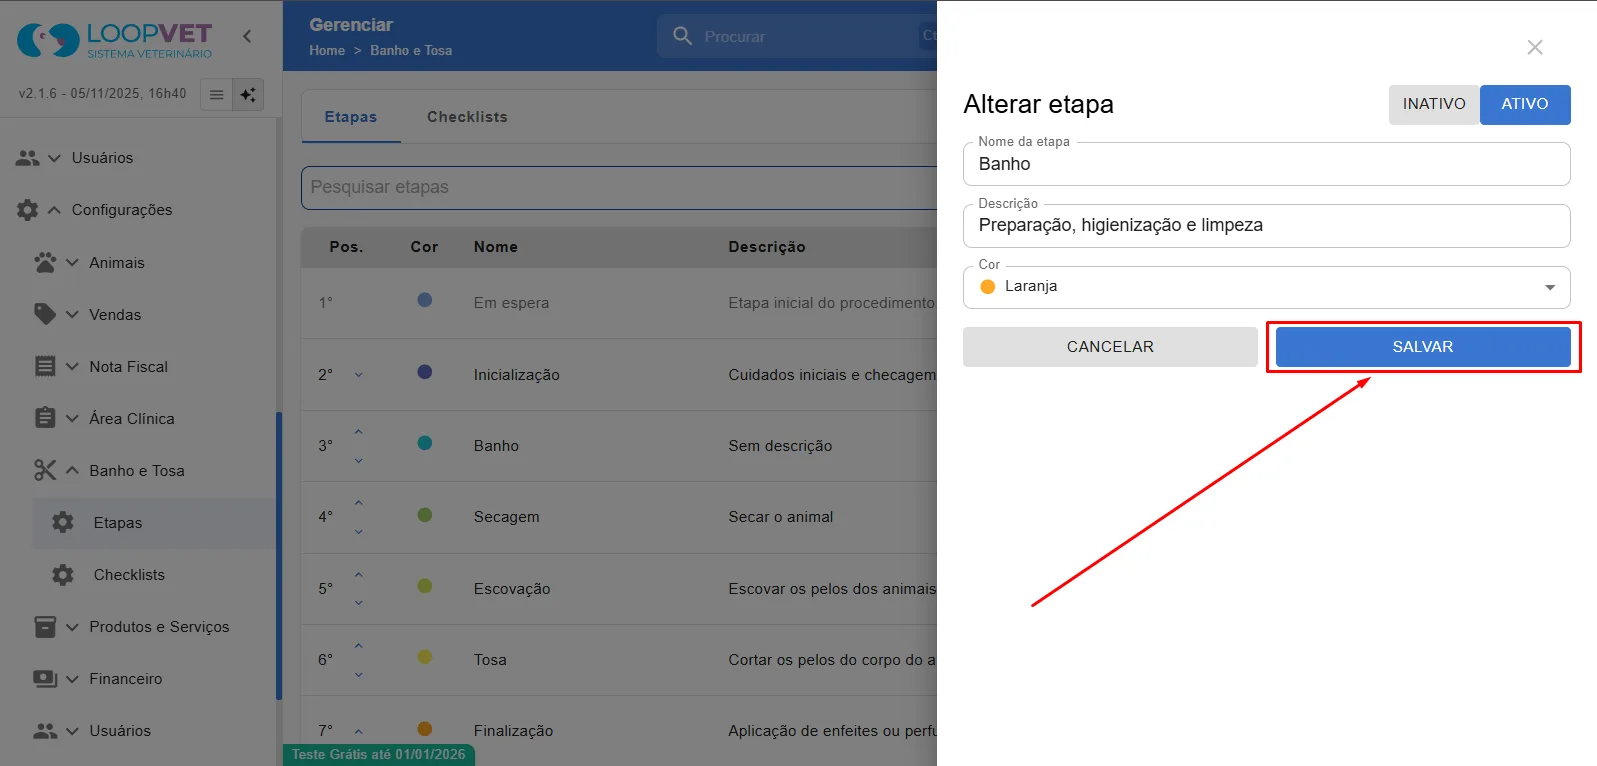Click the gear icon beside Checklists in the sidebar
The image size is (1597, 766).
(x=63, y=574)
